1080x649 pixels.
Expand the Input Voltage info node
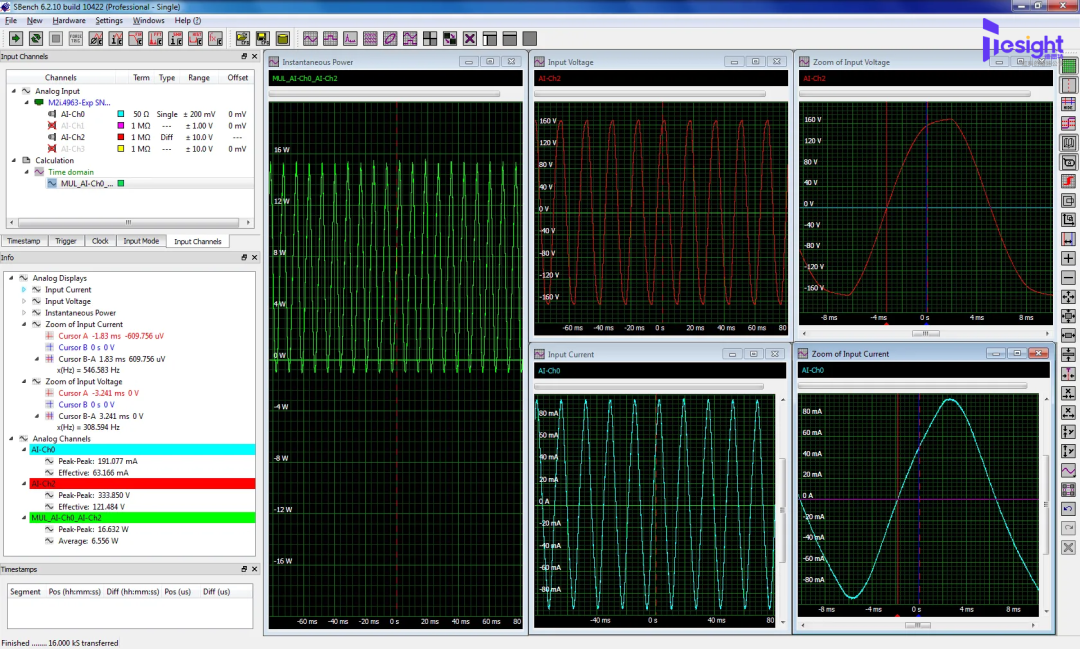pyautogui.click(x=24, y=301)
